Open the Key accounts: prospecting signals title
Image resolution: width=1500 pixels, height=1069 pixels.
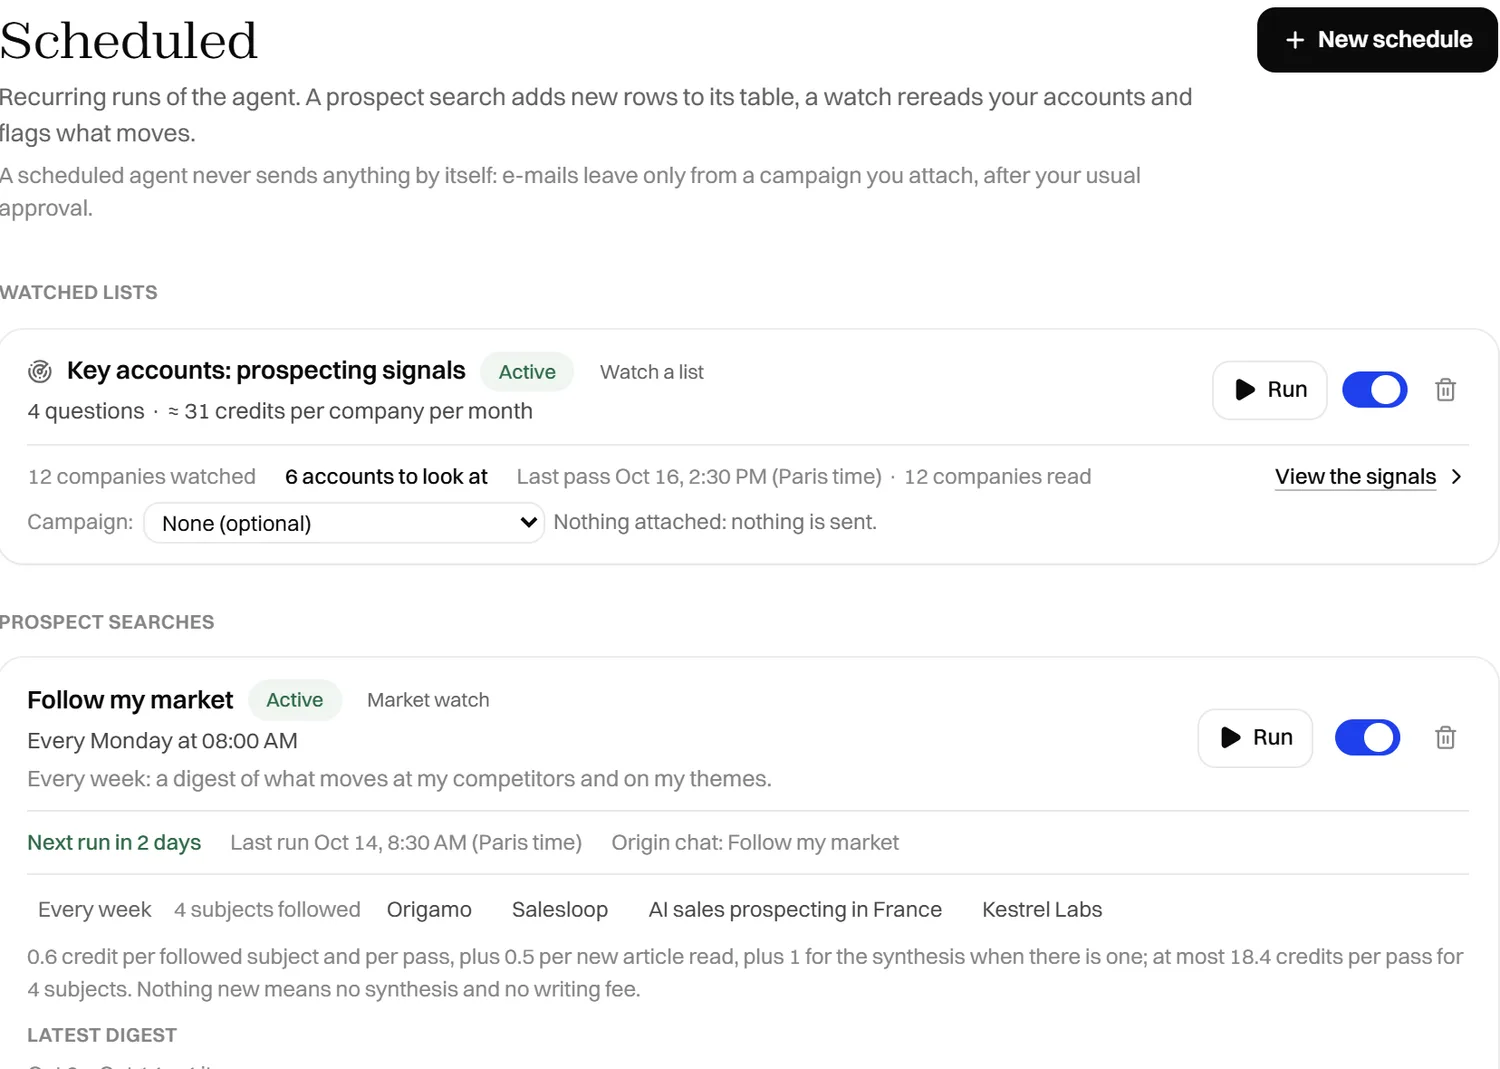[266, 371]
